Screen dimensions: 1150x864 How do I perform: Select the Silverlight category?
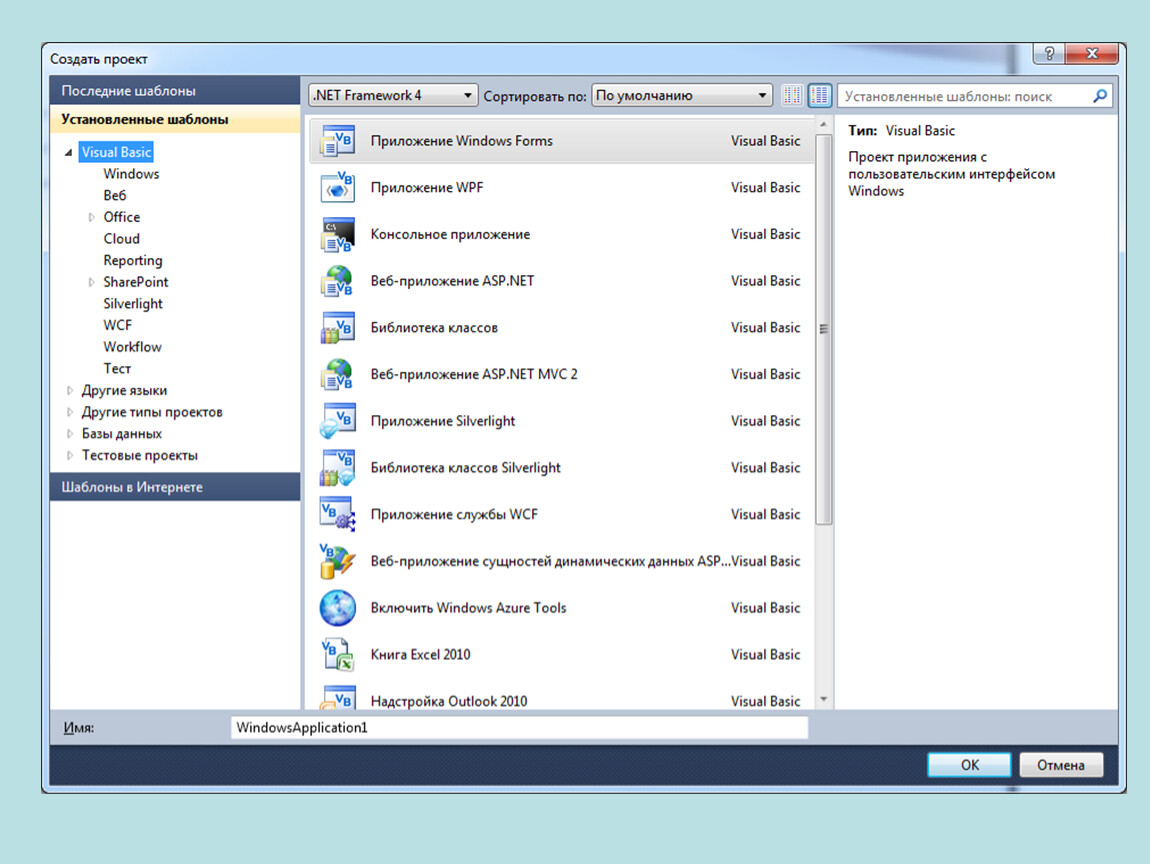(x=133, y=304)
